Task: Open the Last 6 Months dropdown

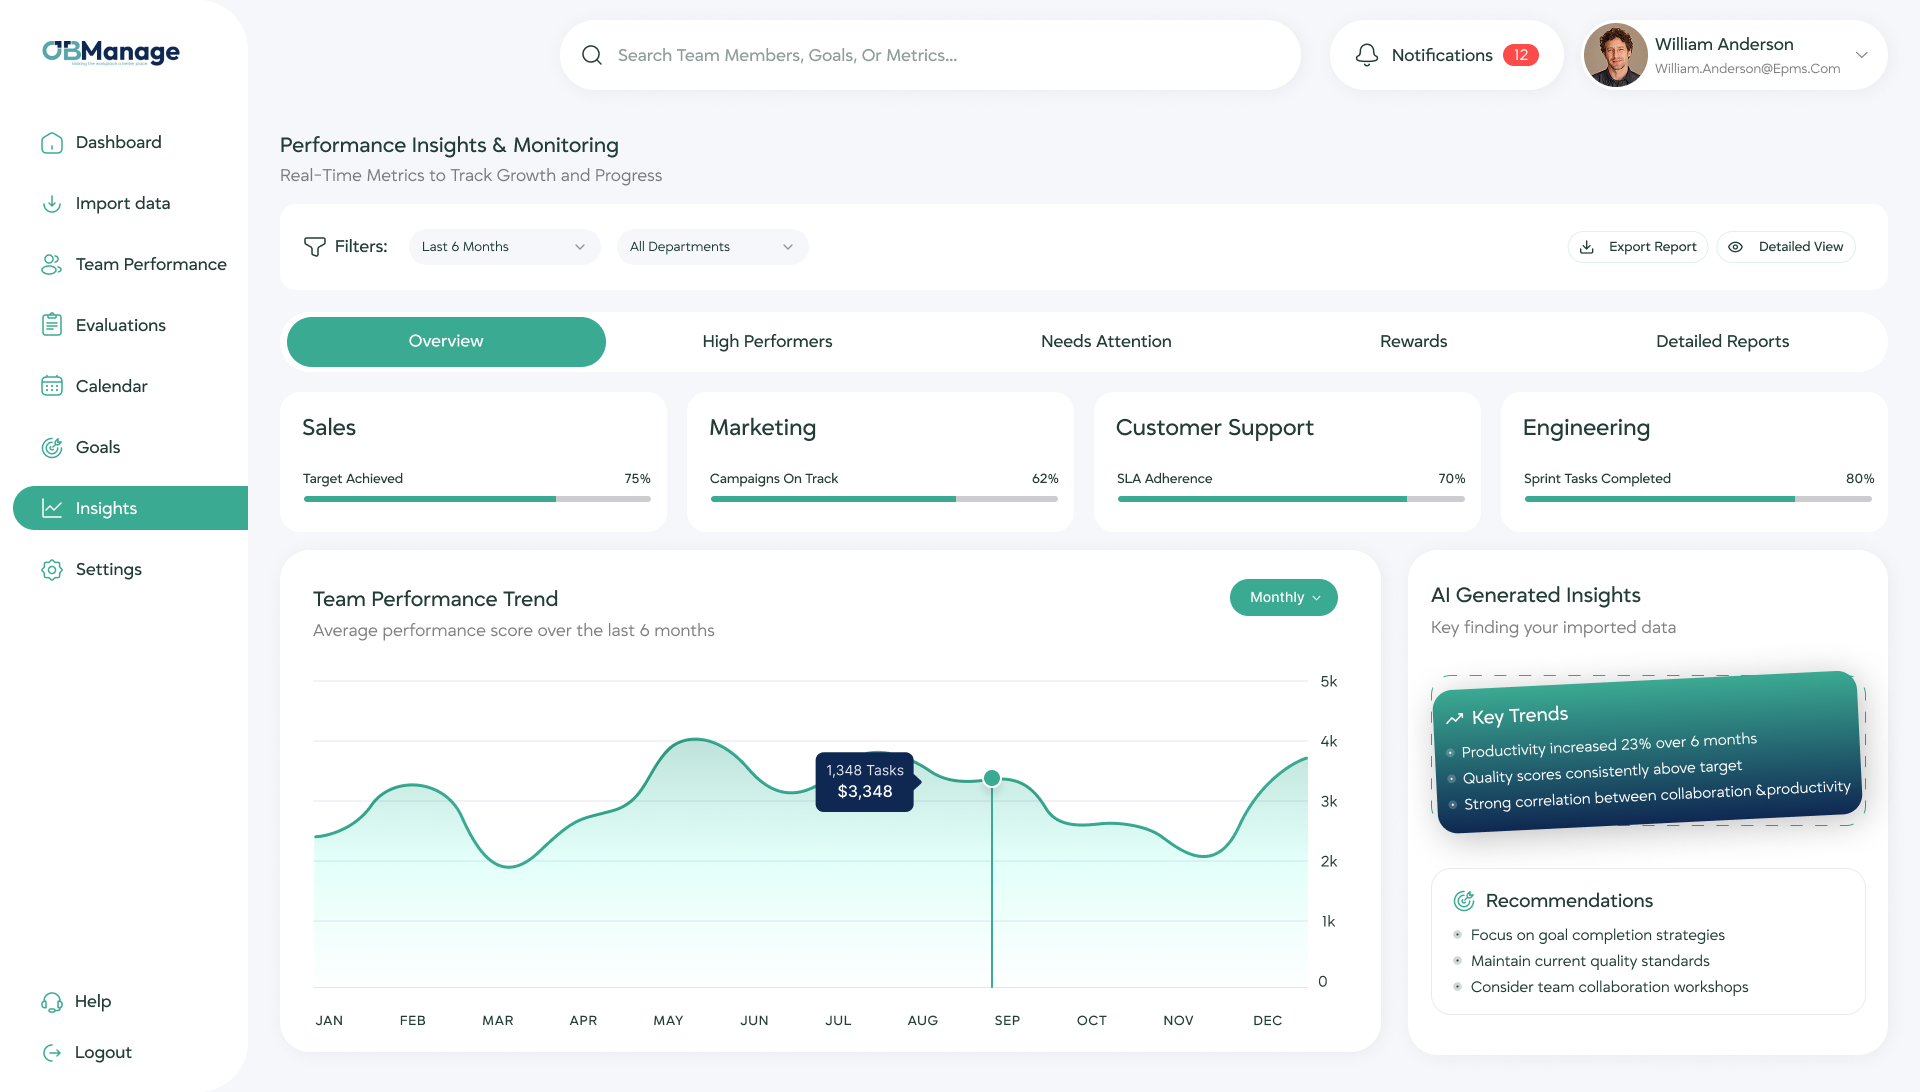Action: coord(504,247)
